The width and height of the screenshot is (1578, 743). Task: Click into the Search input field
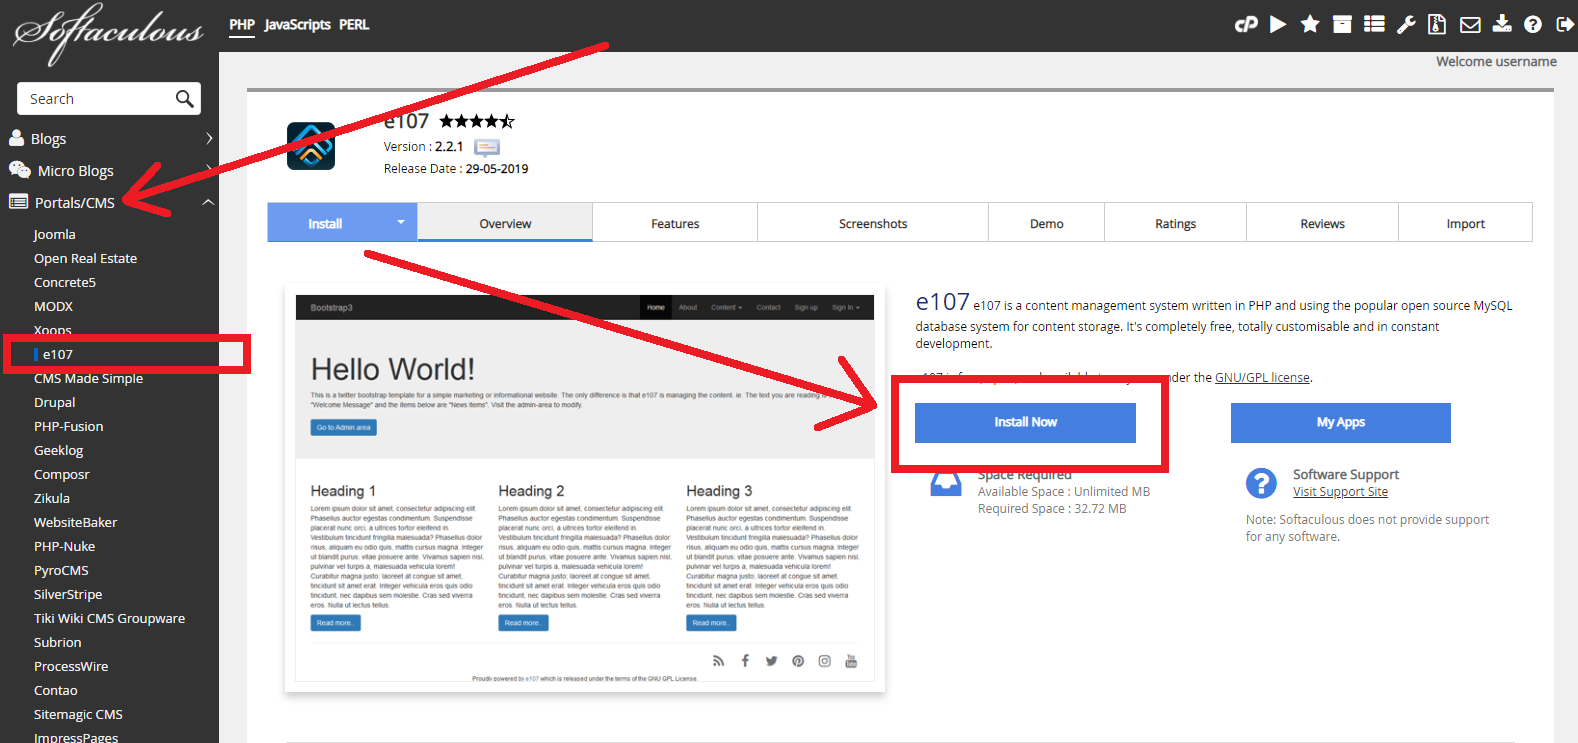95,99
